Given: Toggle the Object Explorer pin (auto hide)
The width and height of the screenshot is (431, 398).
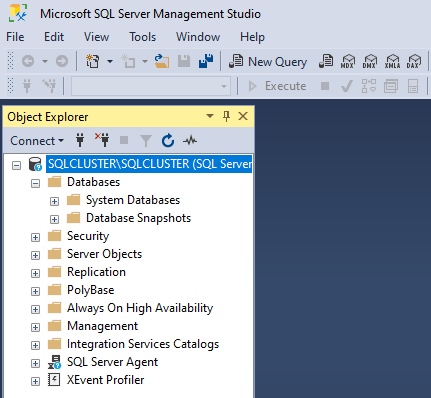Looking at the screenshot, I should point(226,116).
